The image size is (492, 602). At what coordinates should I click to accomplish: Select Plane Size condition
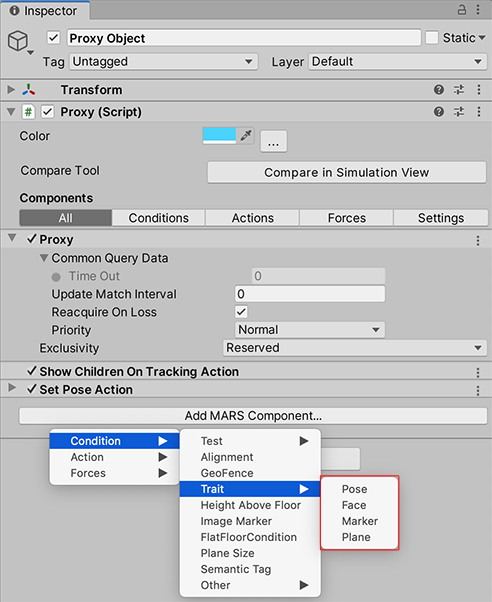(x=250, y=553)
